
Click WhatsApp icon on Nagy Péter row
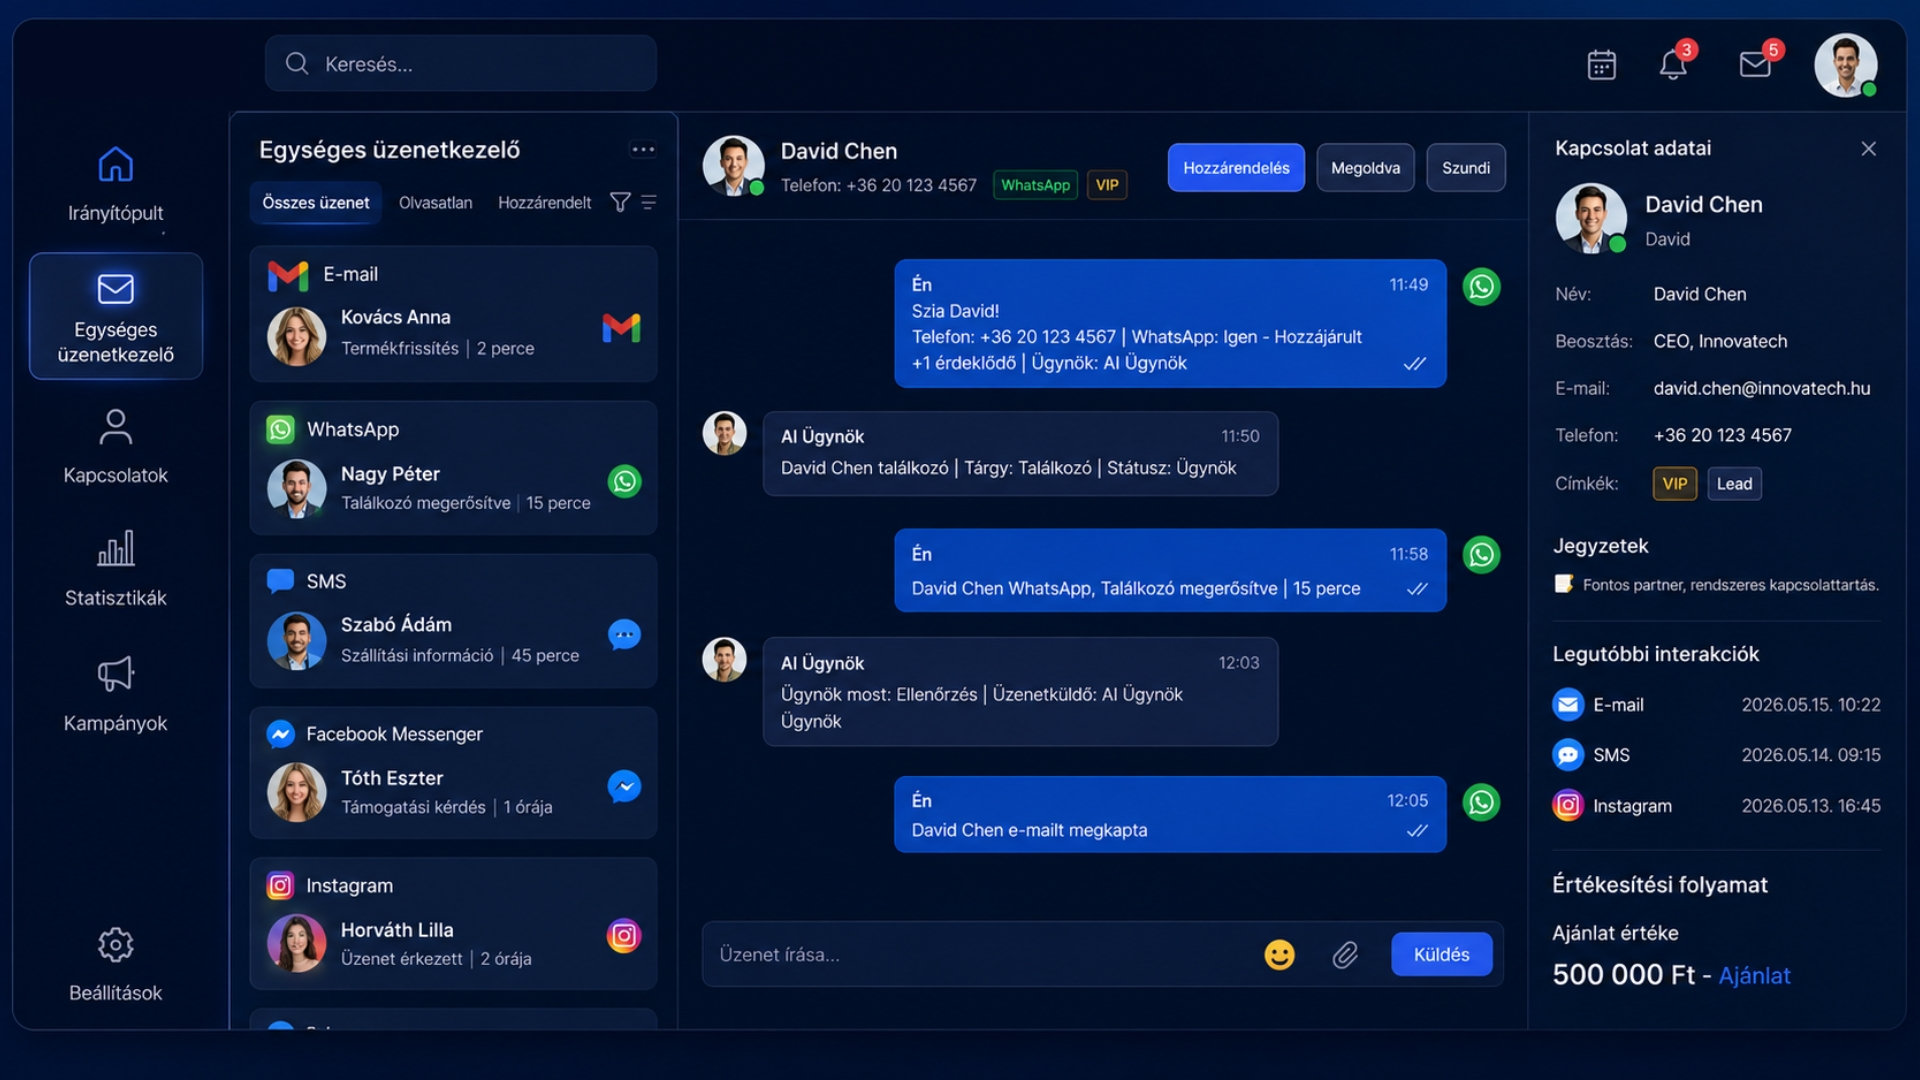pyautogui.click(x=625, y=482)
